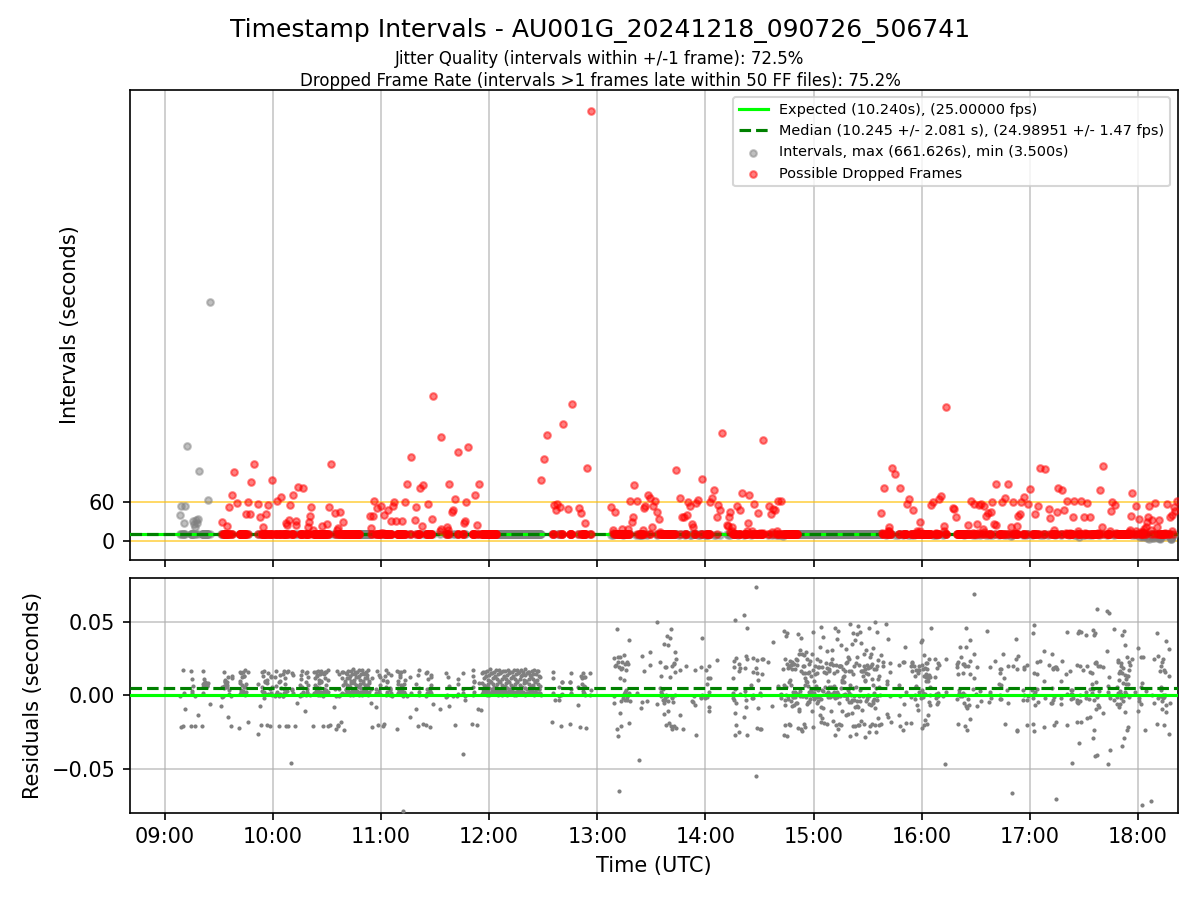Select the 'Dropped Frame Rate' subtitle line showing 75.2%
Image resolution: width=1200 pixels, height=900 pixels.
click(600, 80)
